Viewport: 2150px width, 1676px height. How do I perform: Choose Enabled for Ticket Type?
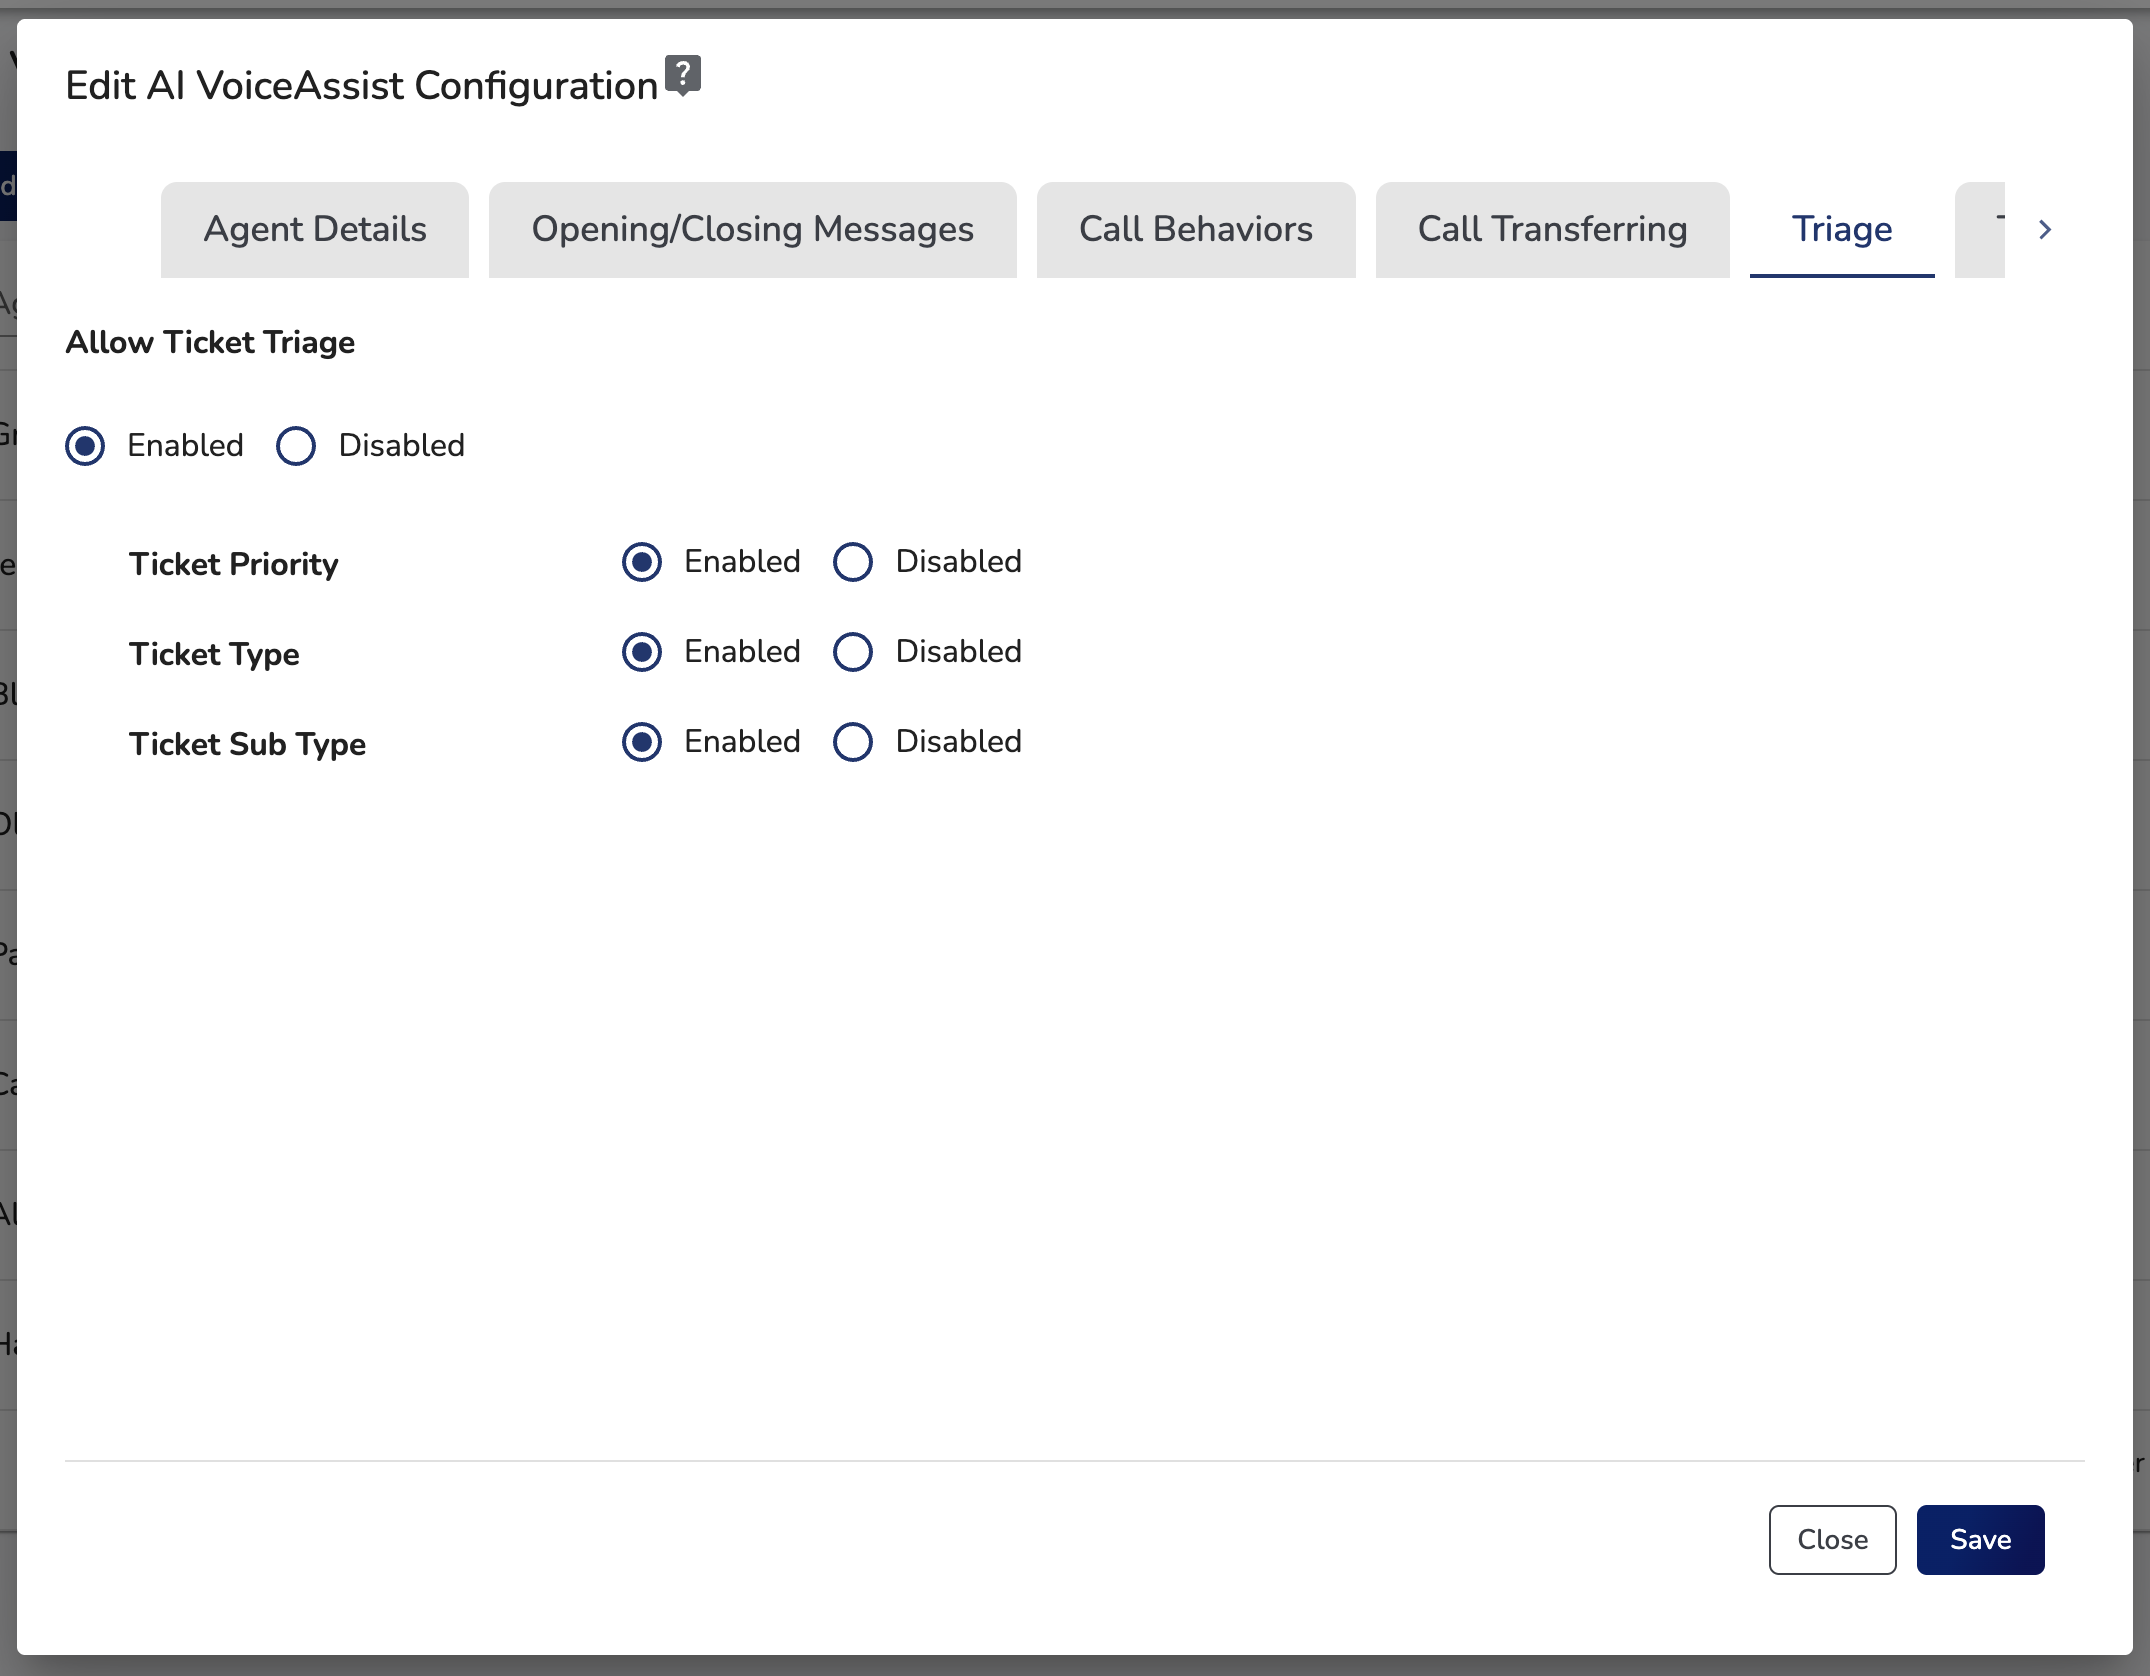(642, 652)
